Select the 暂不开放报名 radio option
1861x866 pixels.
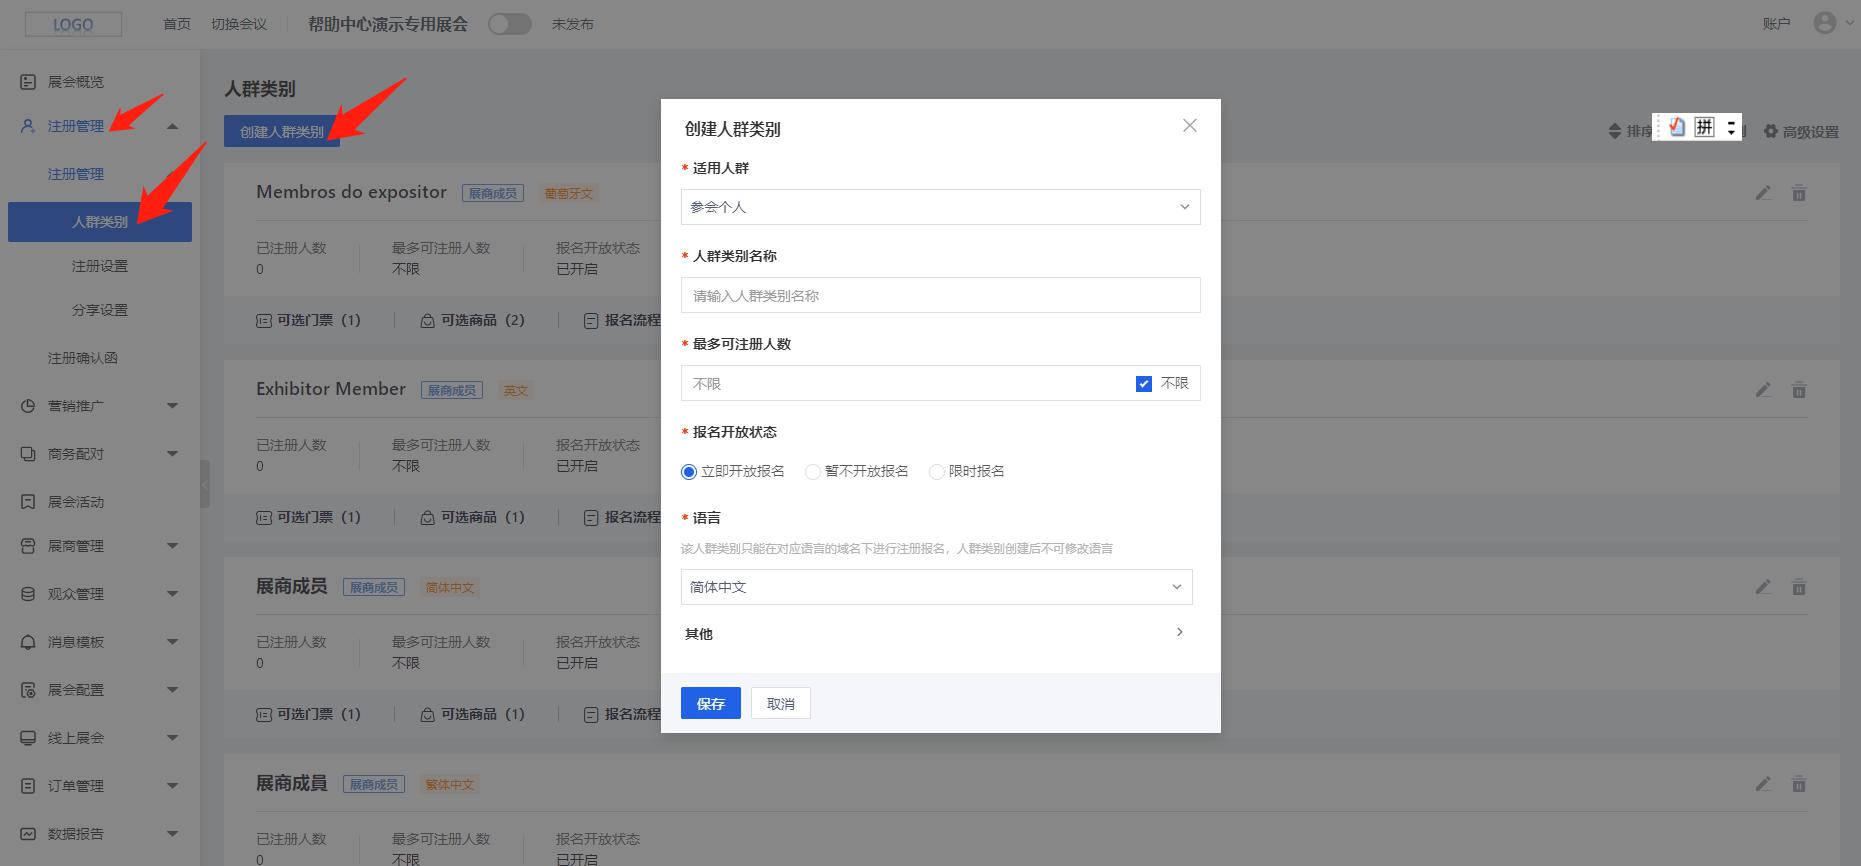click(813, 472)
